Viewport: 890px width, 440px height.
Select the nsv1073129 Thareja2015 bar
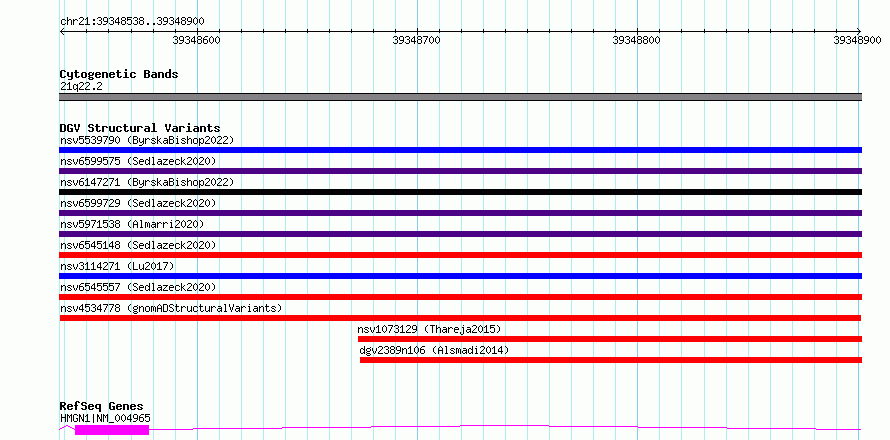click(610, 339)
